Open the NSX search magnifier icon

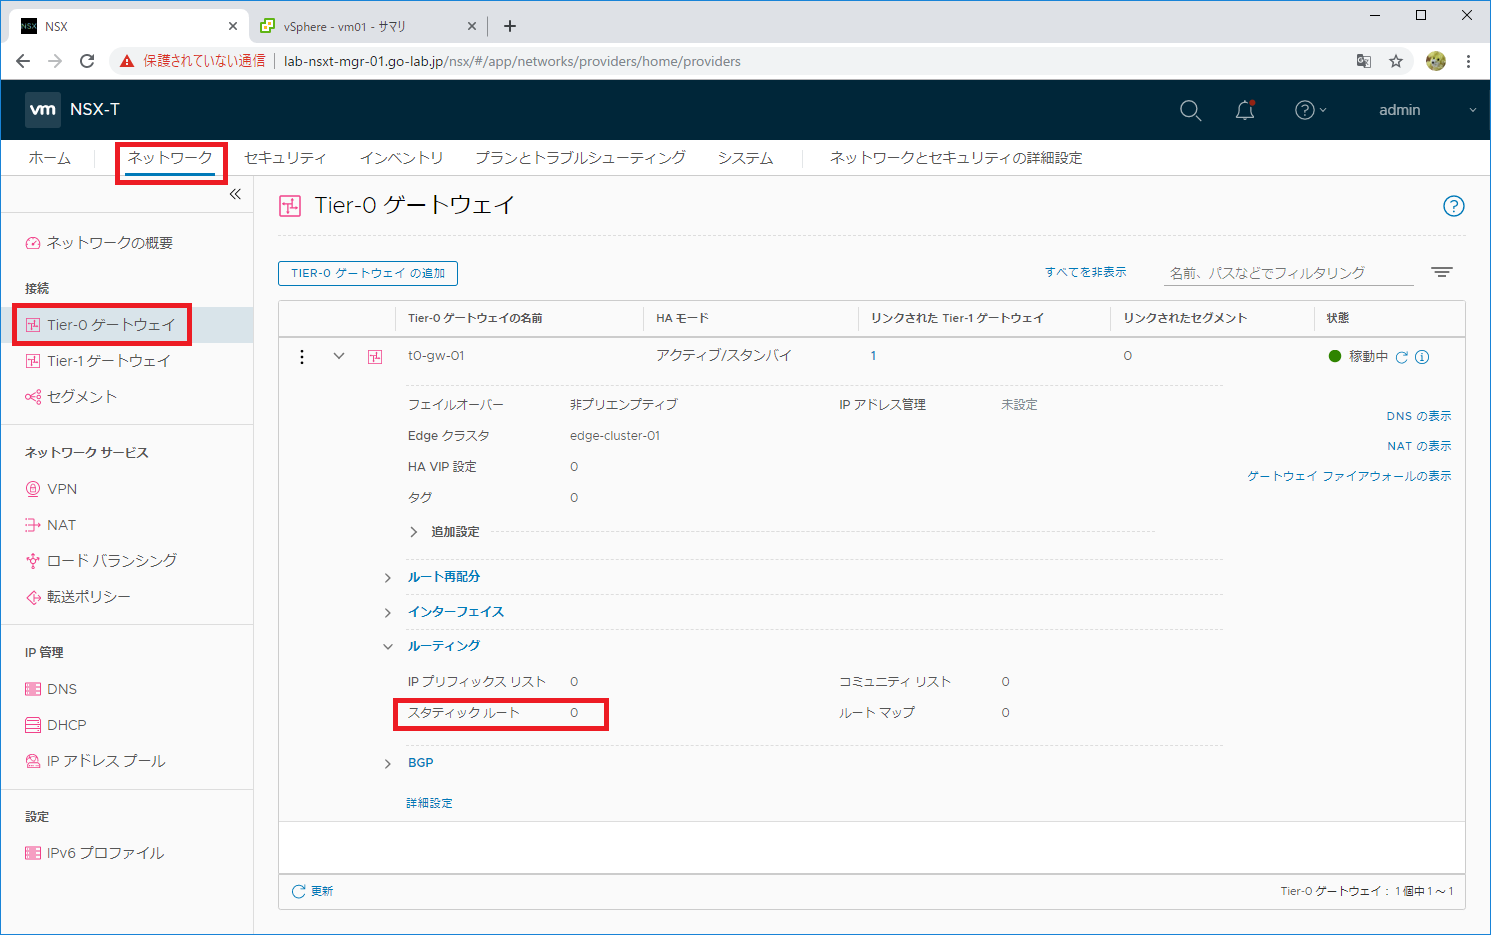point(1190,110)
